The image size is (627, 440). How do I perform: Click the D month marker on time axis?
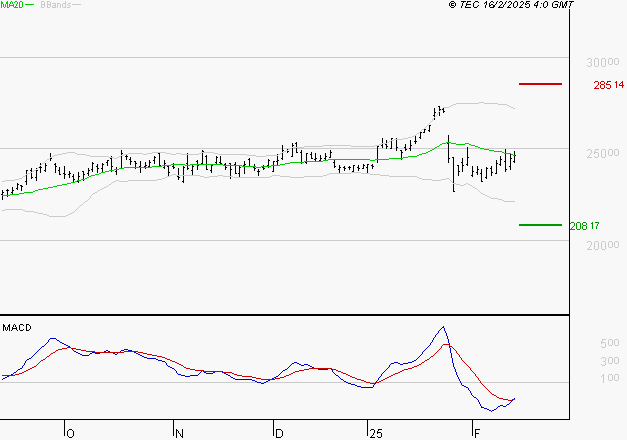(x=279, y=433)
